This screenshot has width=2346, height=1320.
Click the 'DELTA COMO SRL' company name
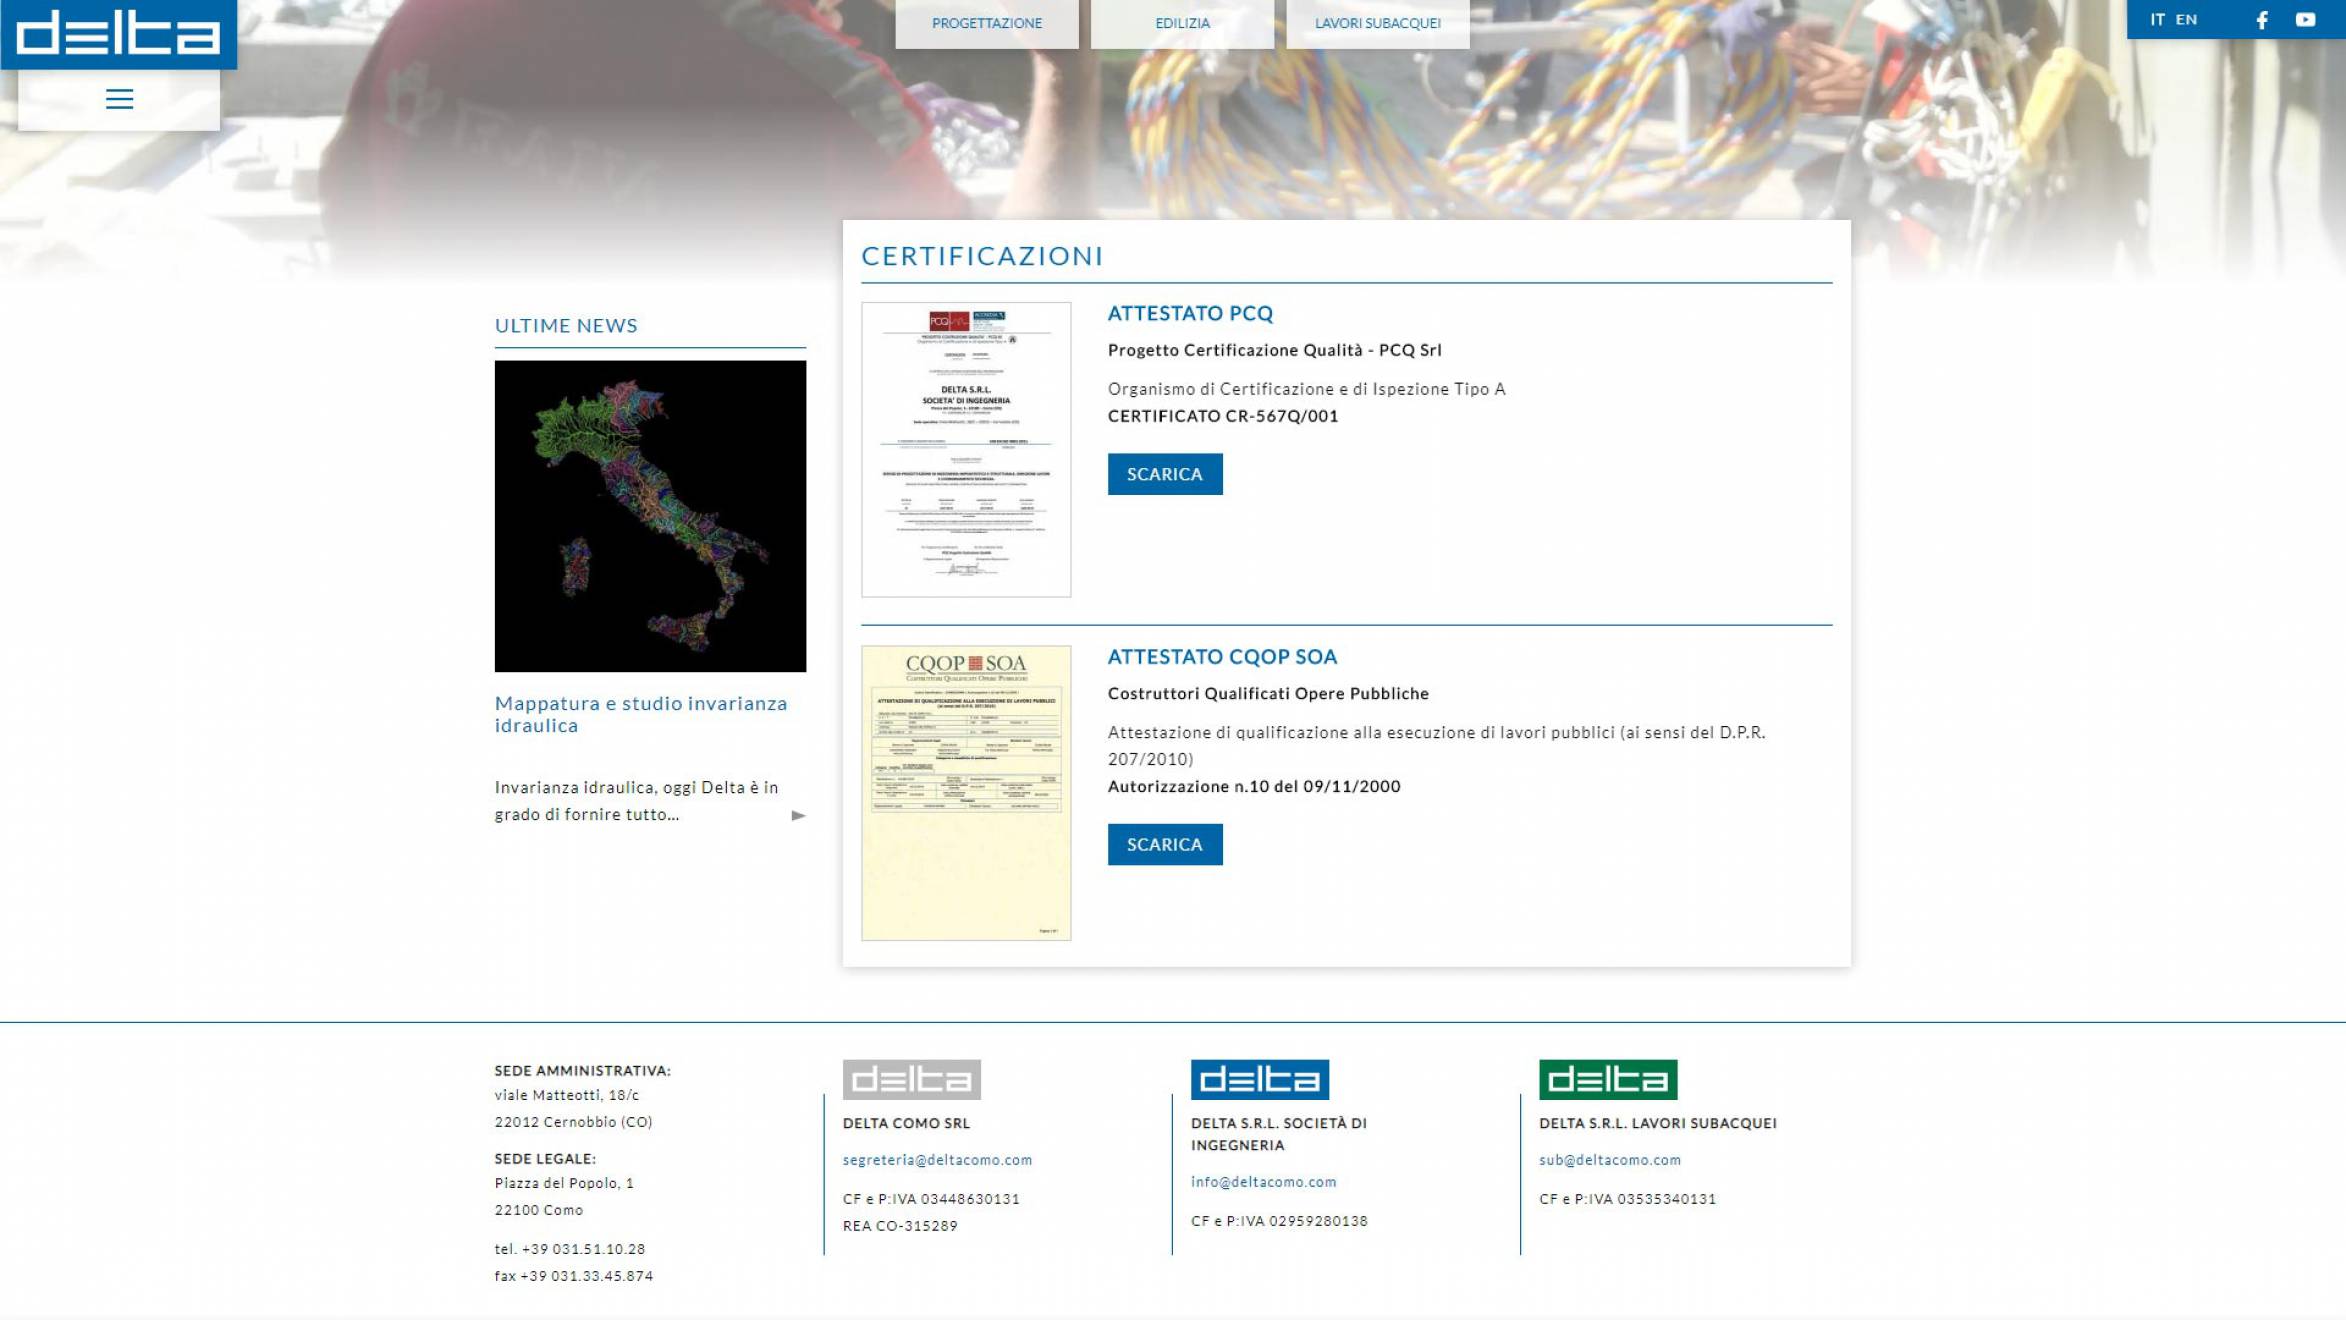coord(906,1123)
